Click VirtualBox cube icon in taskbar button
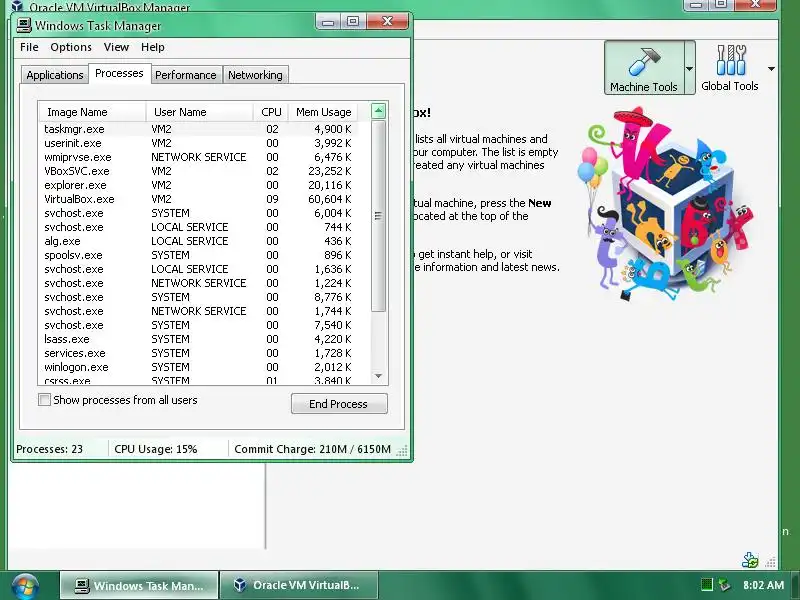 tap(240, 585)
